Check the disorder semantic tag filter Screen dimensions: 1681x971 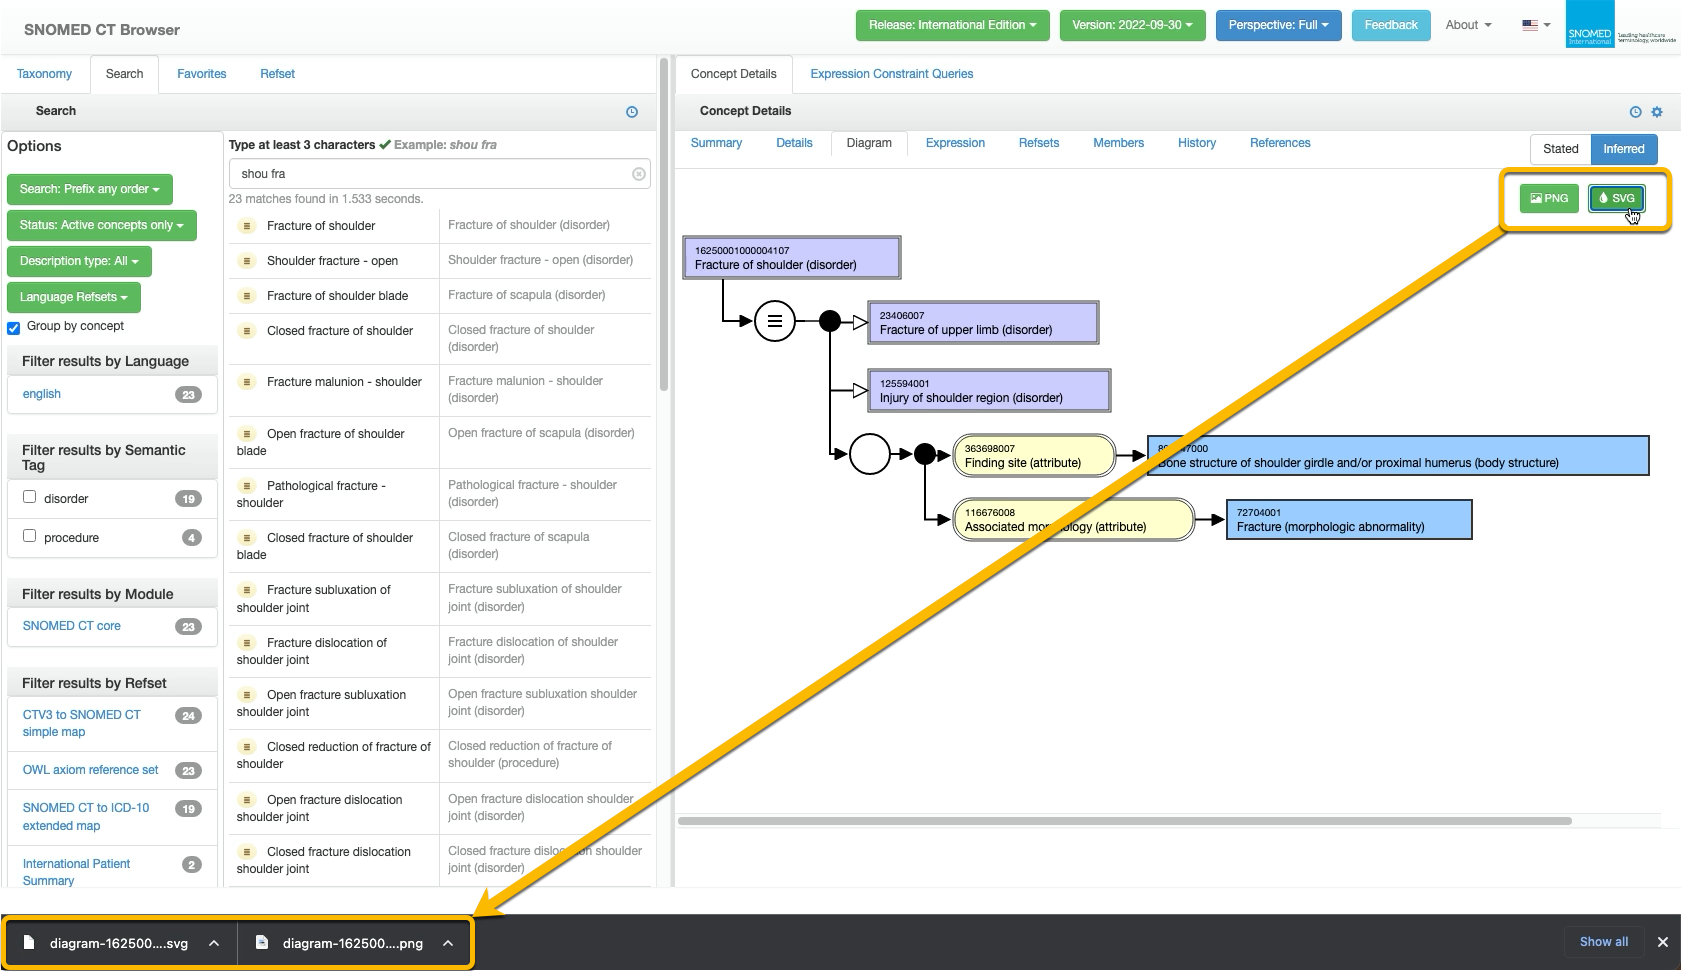coord(30,497)
